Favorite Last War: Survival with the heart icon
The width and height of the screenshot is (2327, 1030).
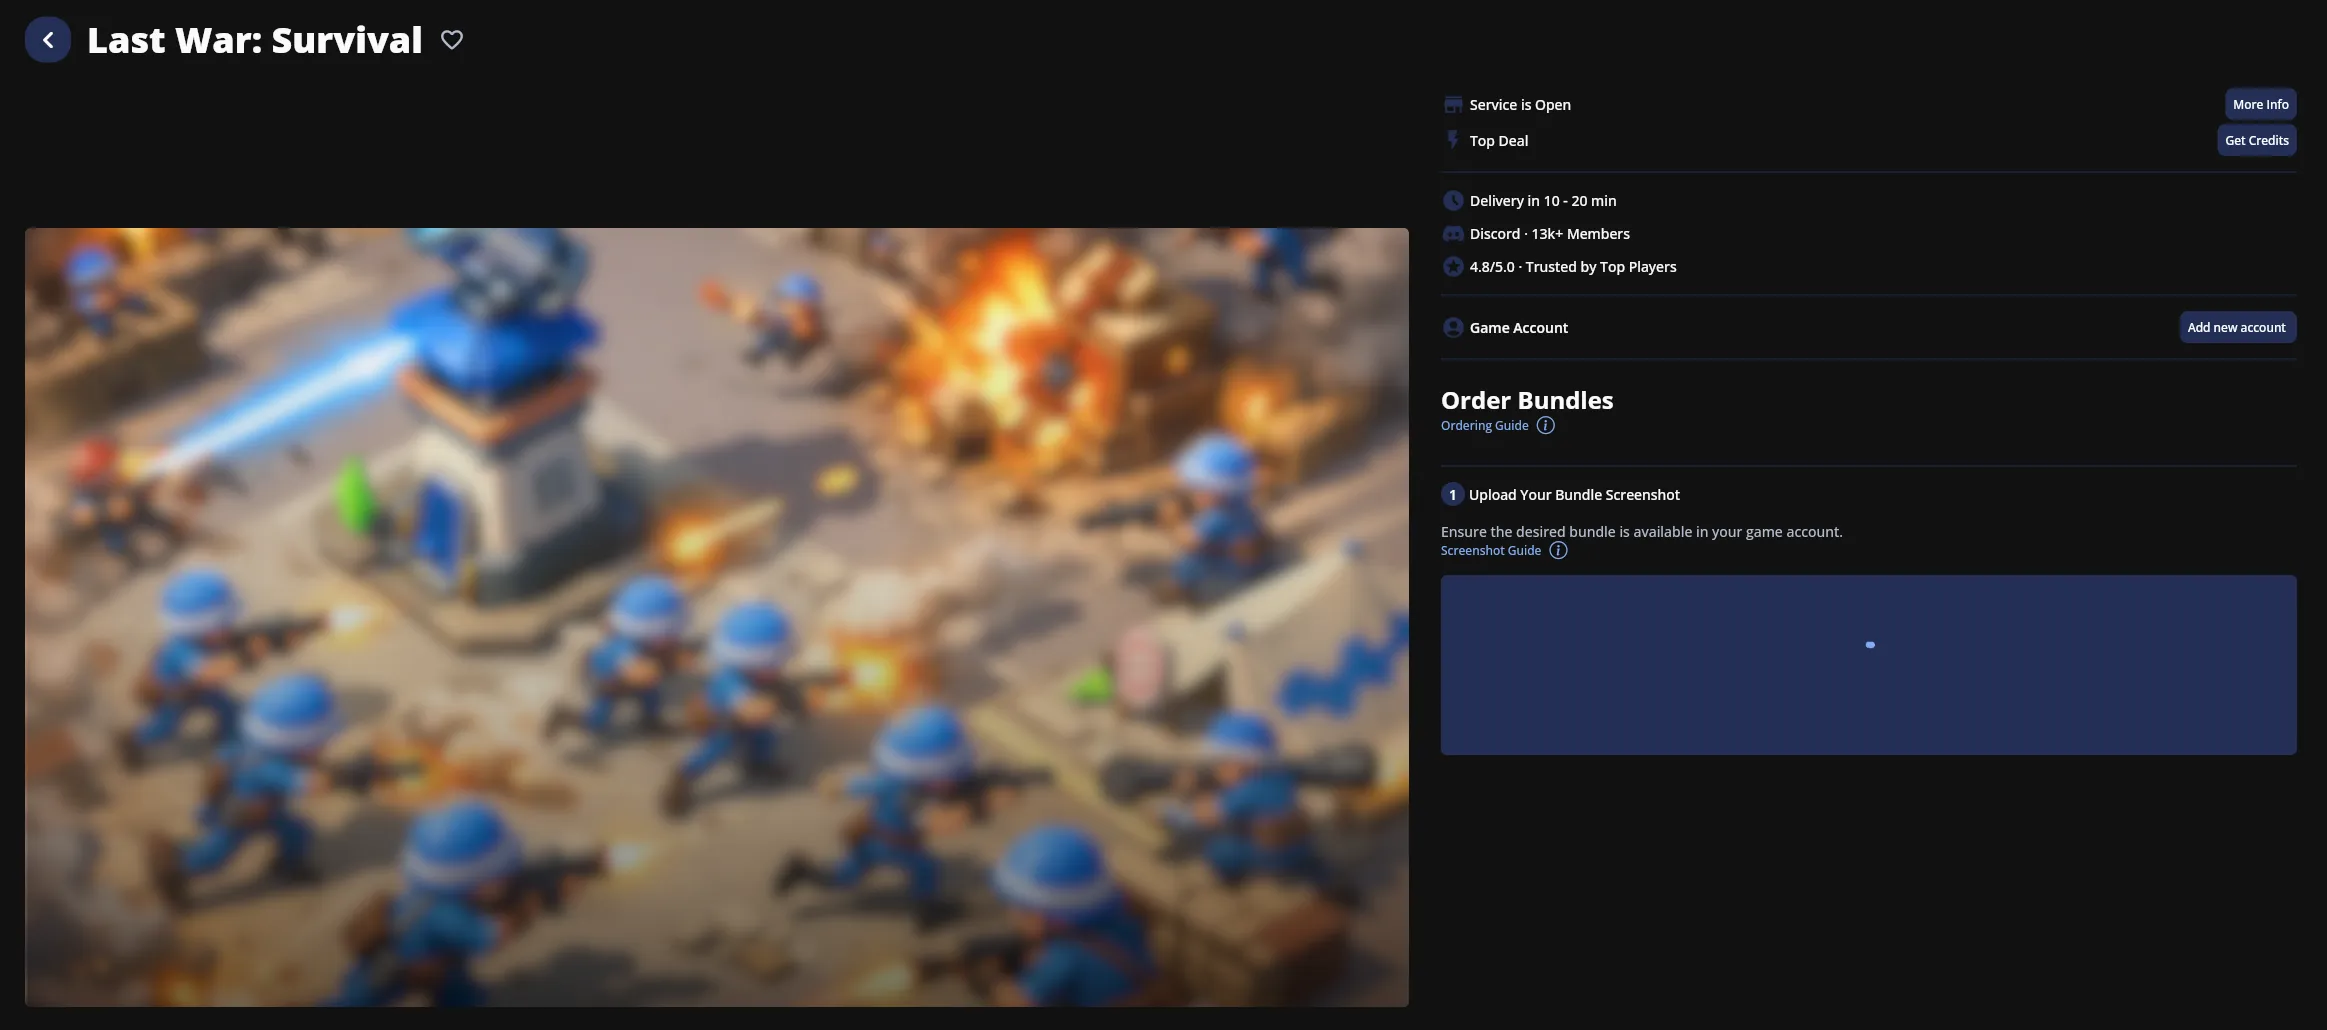452,40
